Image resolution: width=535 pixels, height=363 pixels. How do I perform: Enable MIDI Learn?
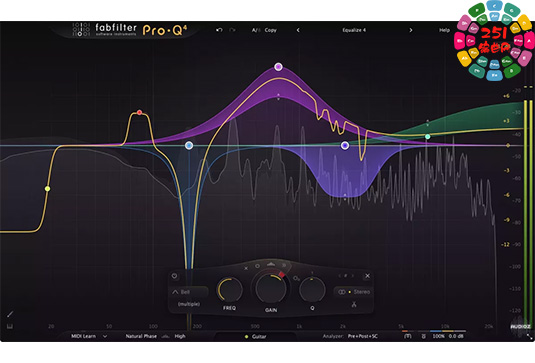83,336
